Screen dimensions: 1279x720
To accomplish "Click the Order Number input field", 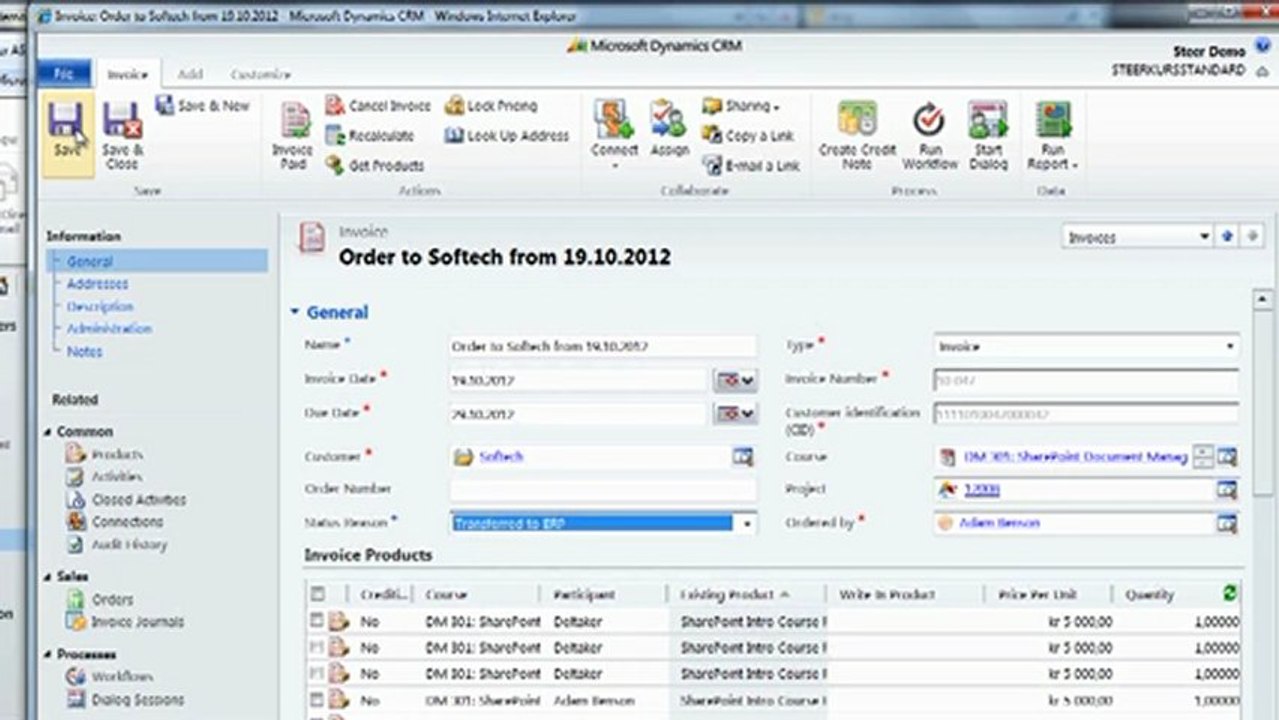I will (603, 490).
